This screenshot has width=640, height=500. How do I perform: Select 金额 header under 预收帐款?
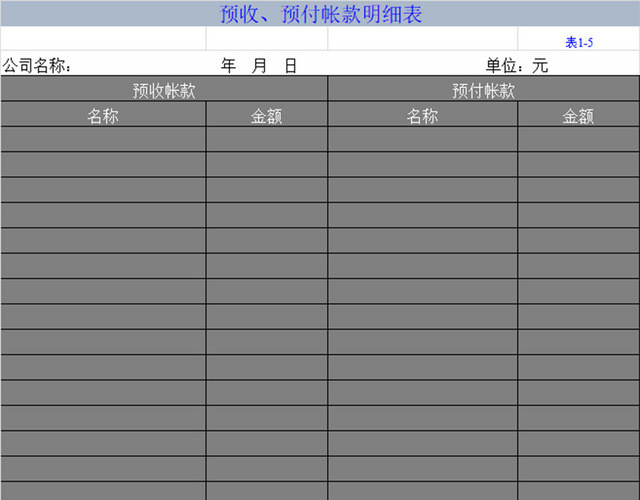(x=267, y=114)
